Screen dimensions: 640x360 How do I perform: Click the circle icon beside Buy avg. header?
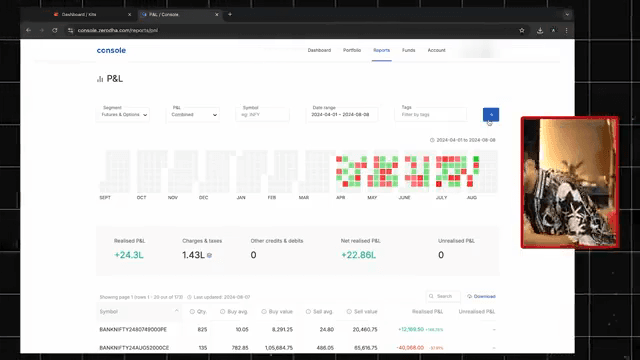click(222, 311)
